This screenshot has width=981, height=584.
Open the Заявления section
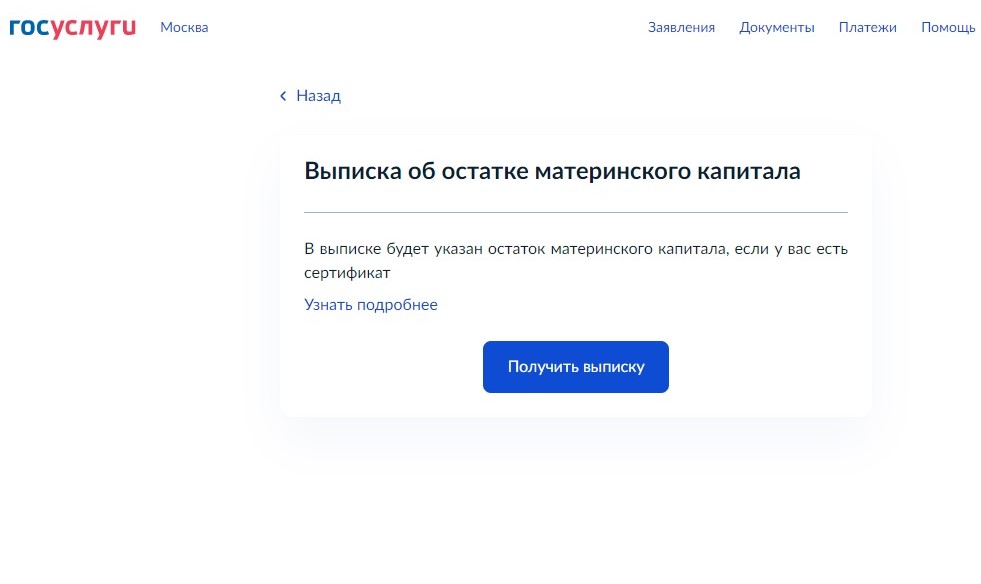tap(681, 27)
